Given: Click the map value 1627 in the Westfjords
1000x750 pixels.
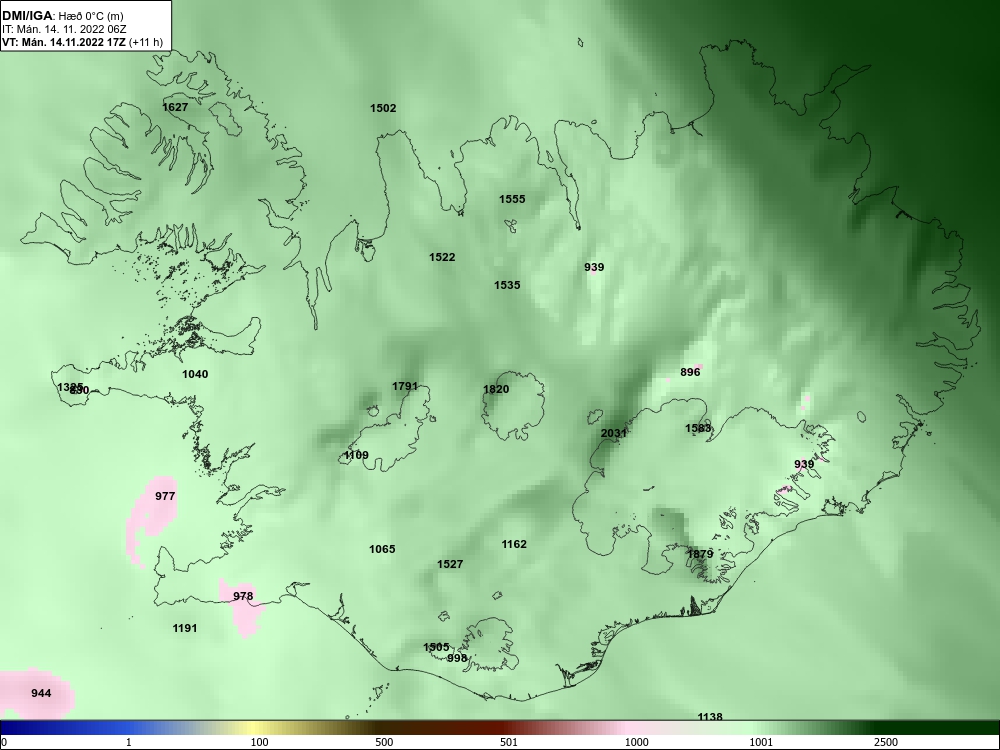Looking at the screenshot, I should [175, 107].
